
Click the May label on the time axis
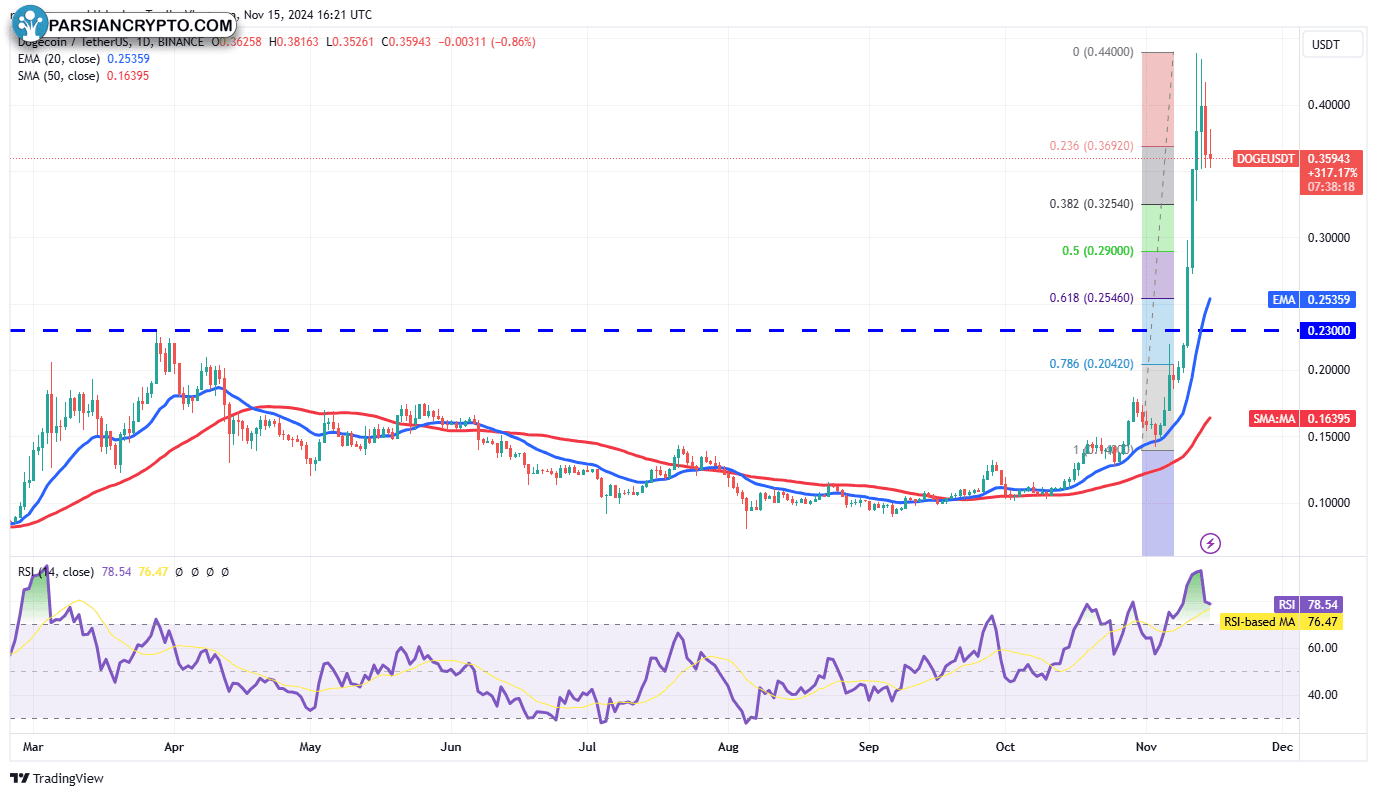click(x=310, y=746)
